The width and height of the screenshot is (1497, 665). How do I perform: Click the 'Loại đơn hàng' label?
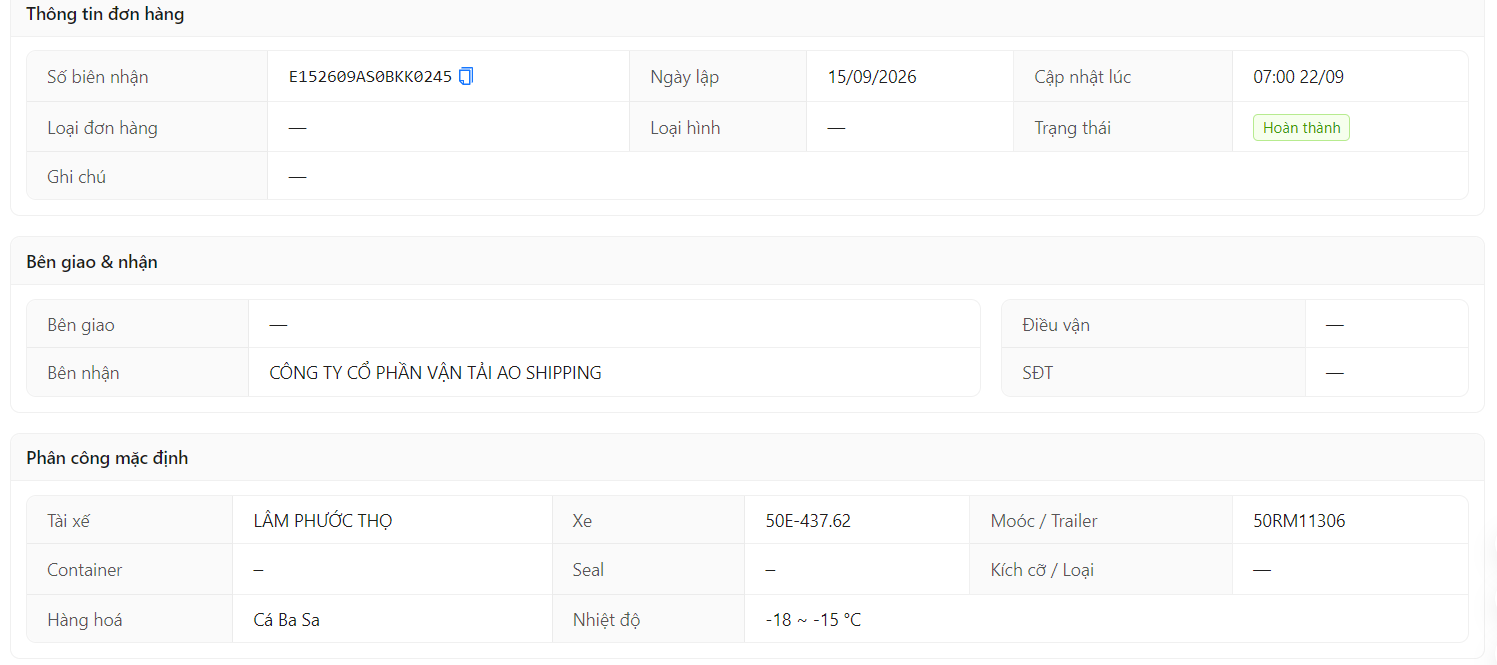(x=102, y=128)
